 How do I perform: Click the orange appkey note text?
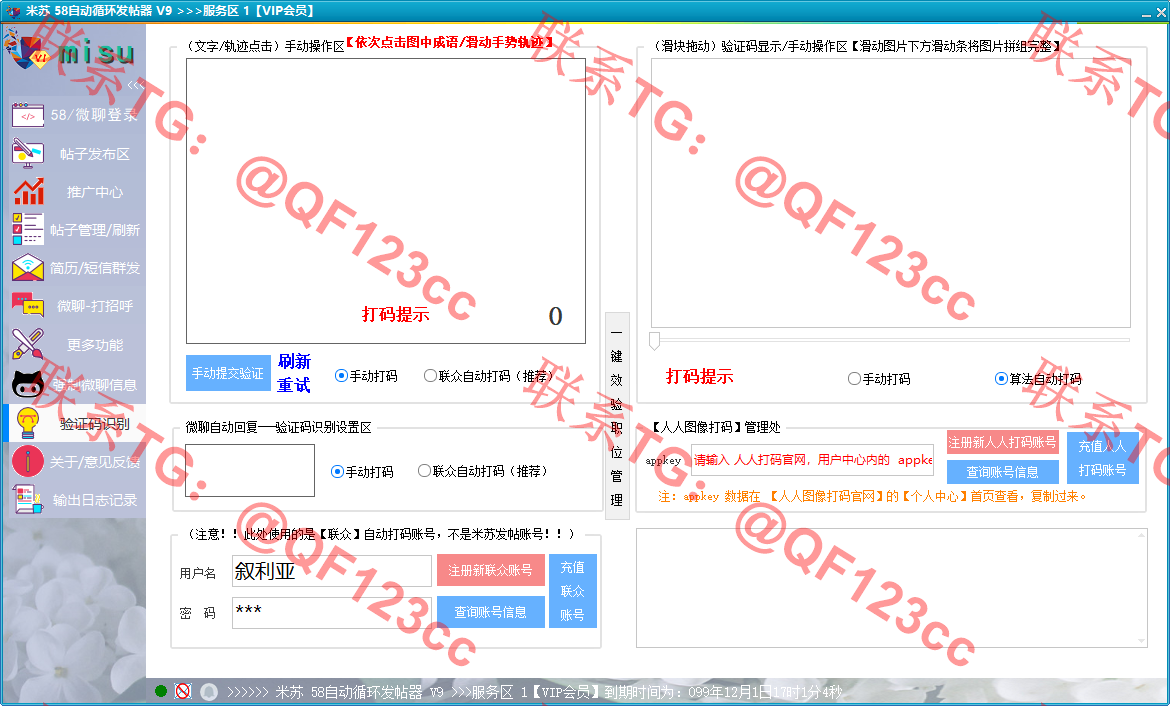point(872,496)
